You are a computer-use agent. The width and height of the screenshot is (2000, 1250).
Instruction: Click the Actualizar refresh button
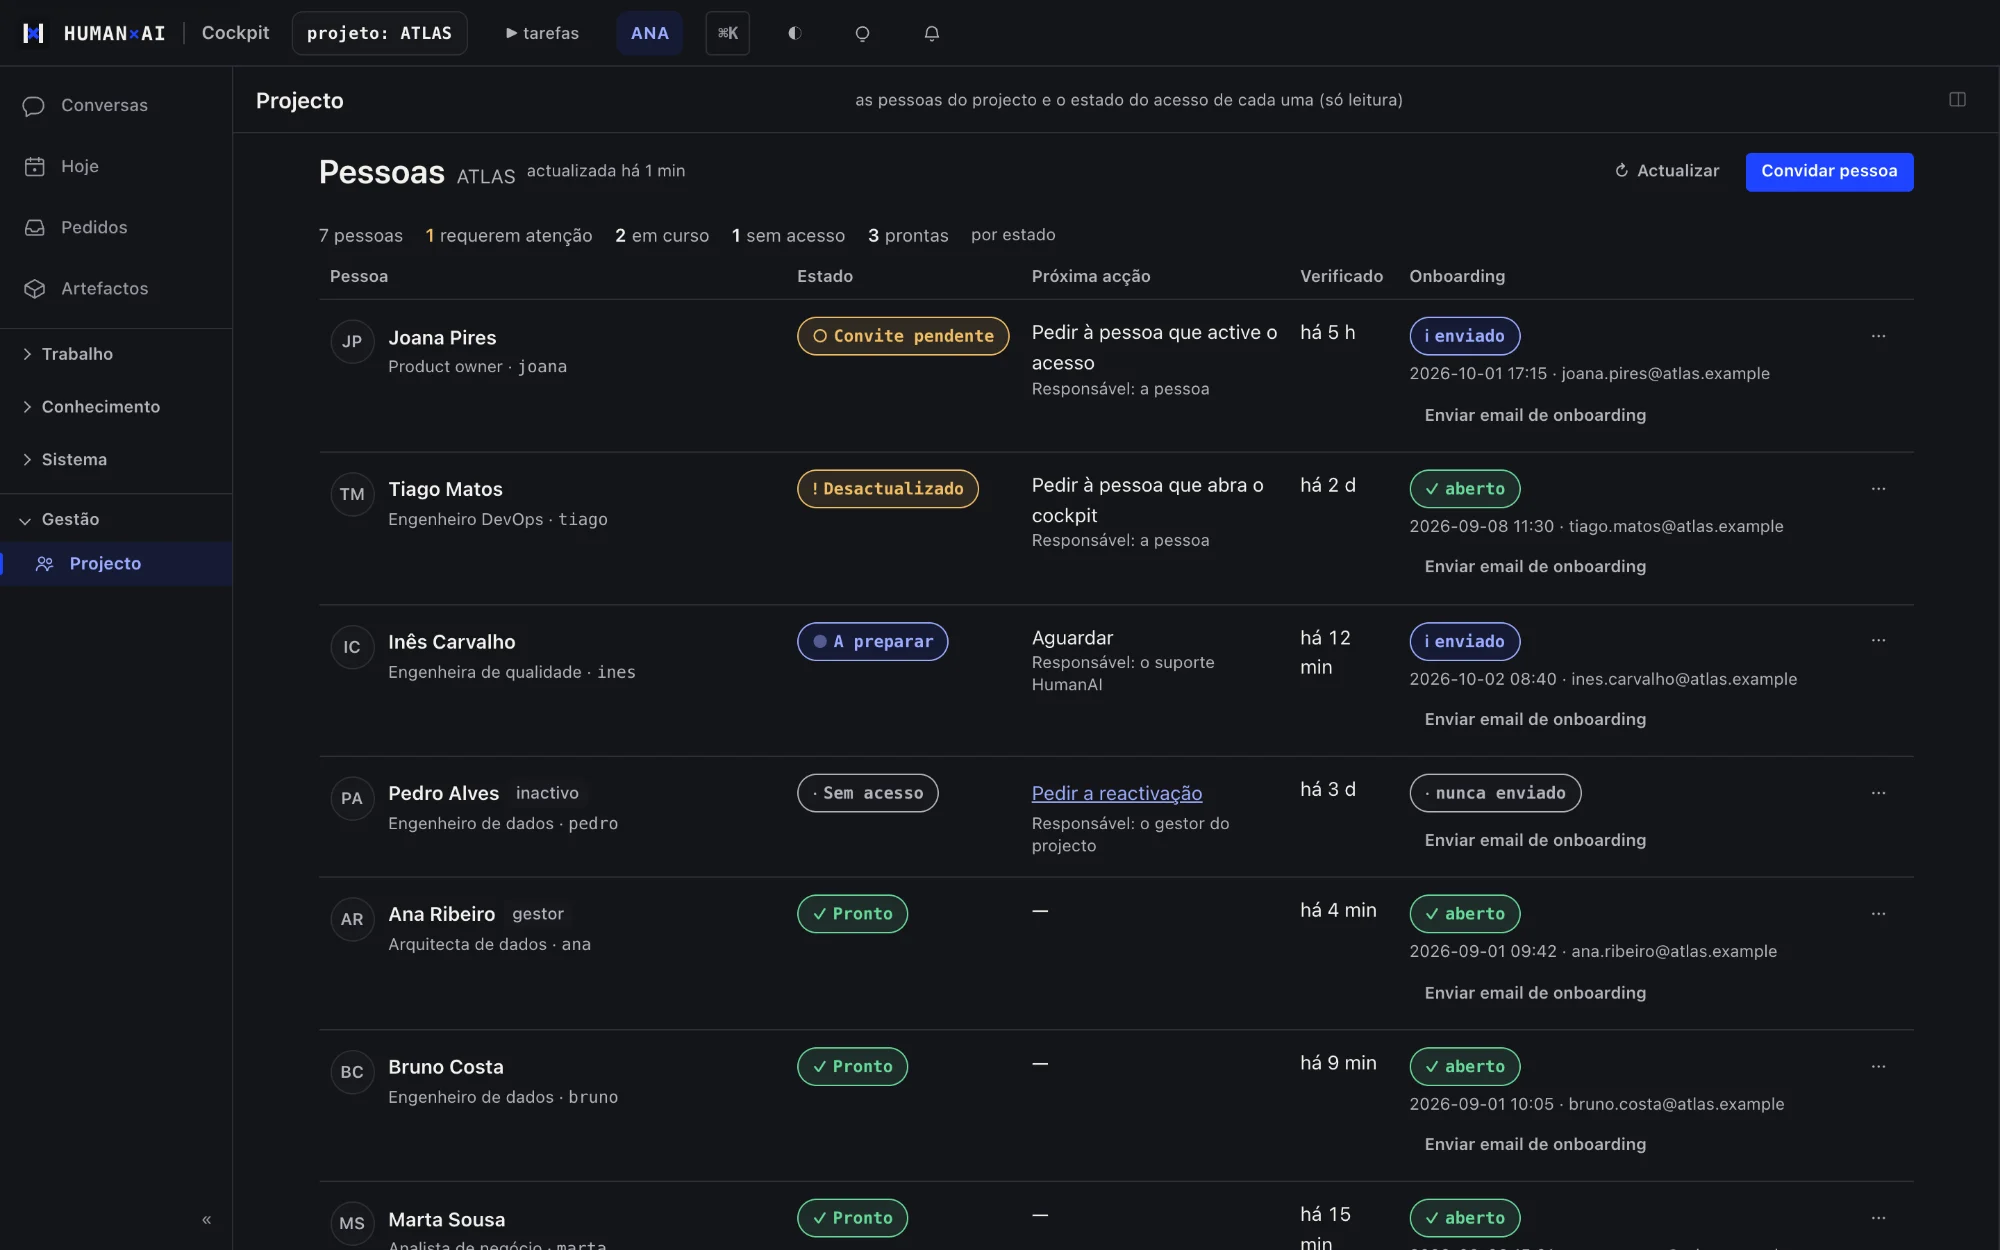tap(1667, 171)
